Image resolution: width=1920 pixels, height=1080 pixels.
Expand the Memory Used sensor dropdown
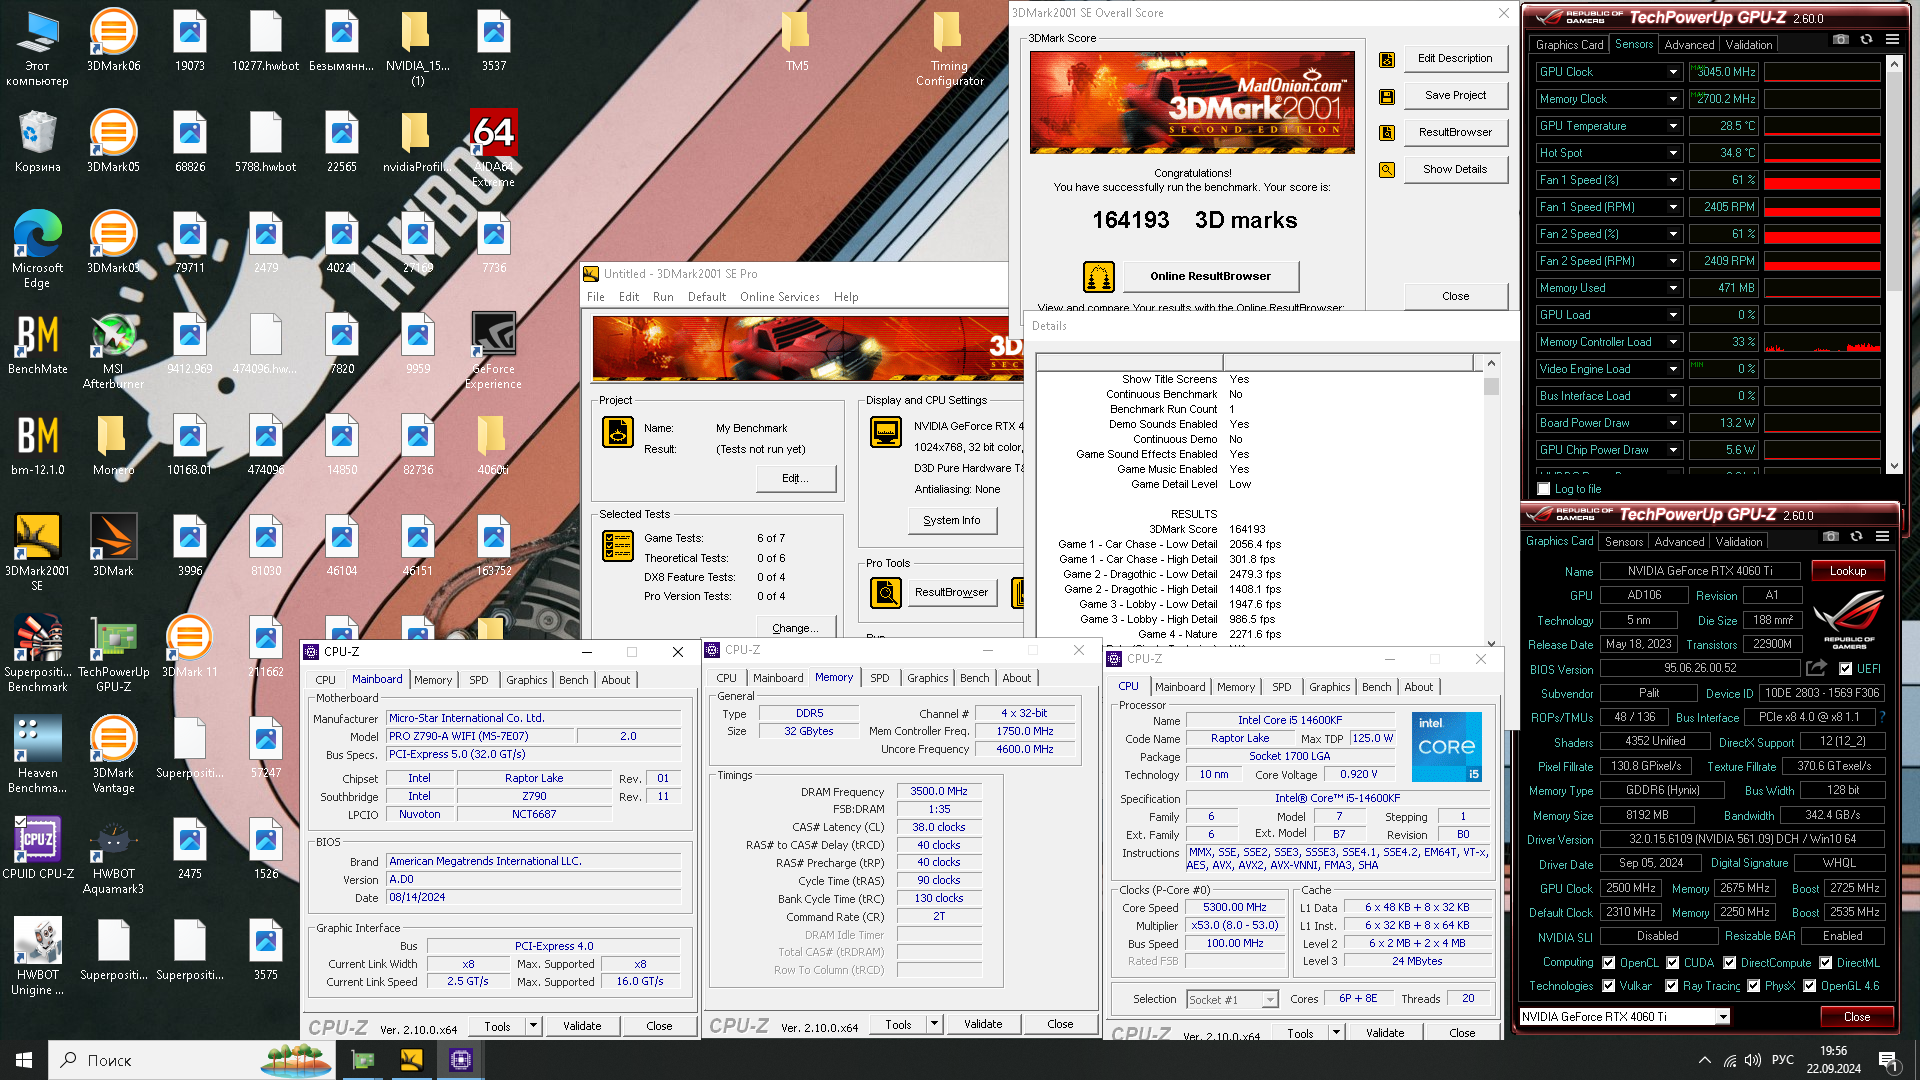click(1673, 288)
